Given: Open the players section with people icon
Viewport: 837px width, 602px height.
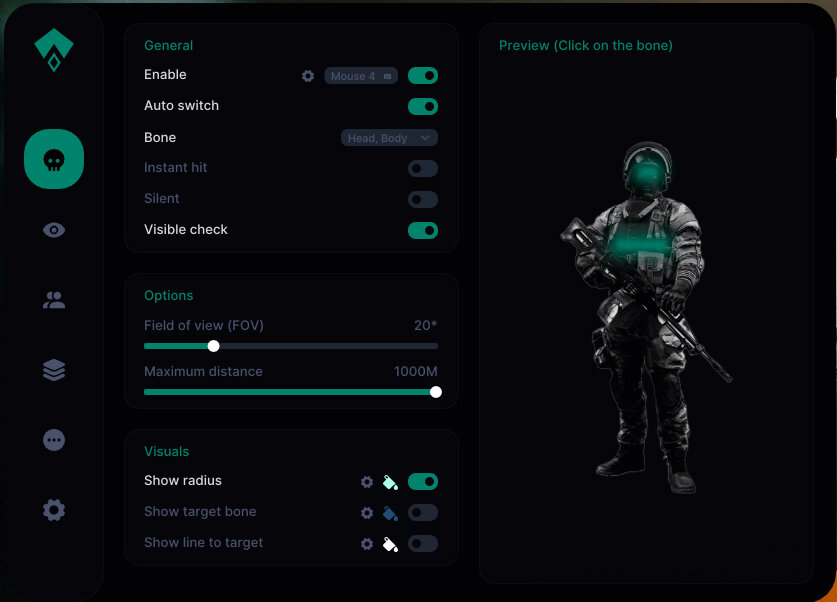Looking at the screenshot, I should pos(54,300).
